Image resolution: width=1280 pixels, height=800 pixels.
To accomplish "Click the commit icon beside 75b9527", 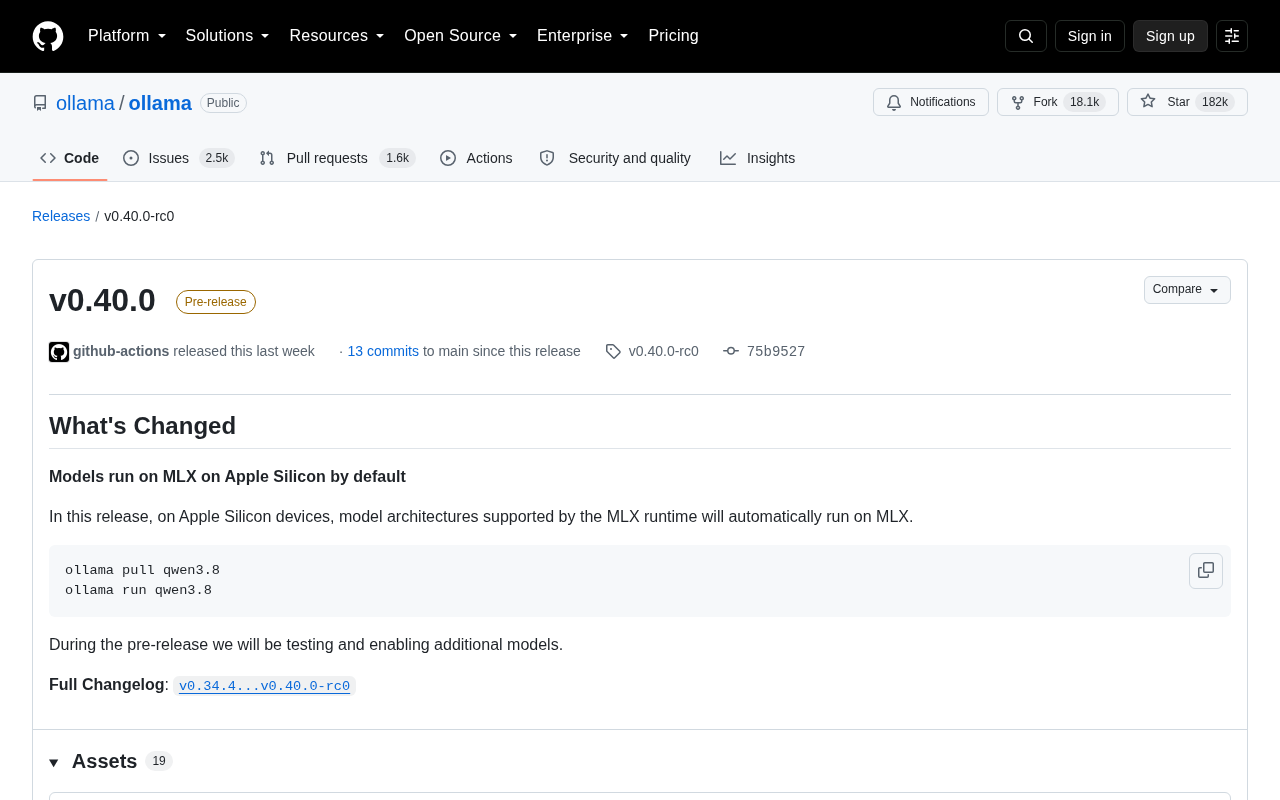I will pyautogui.click(x=731, y=351).
